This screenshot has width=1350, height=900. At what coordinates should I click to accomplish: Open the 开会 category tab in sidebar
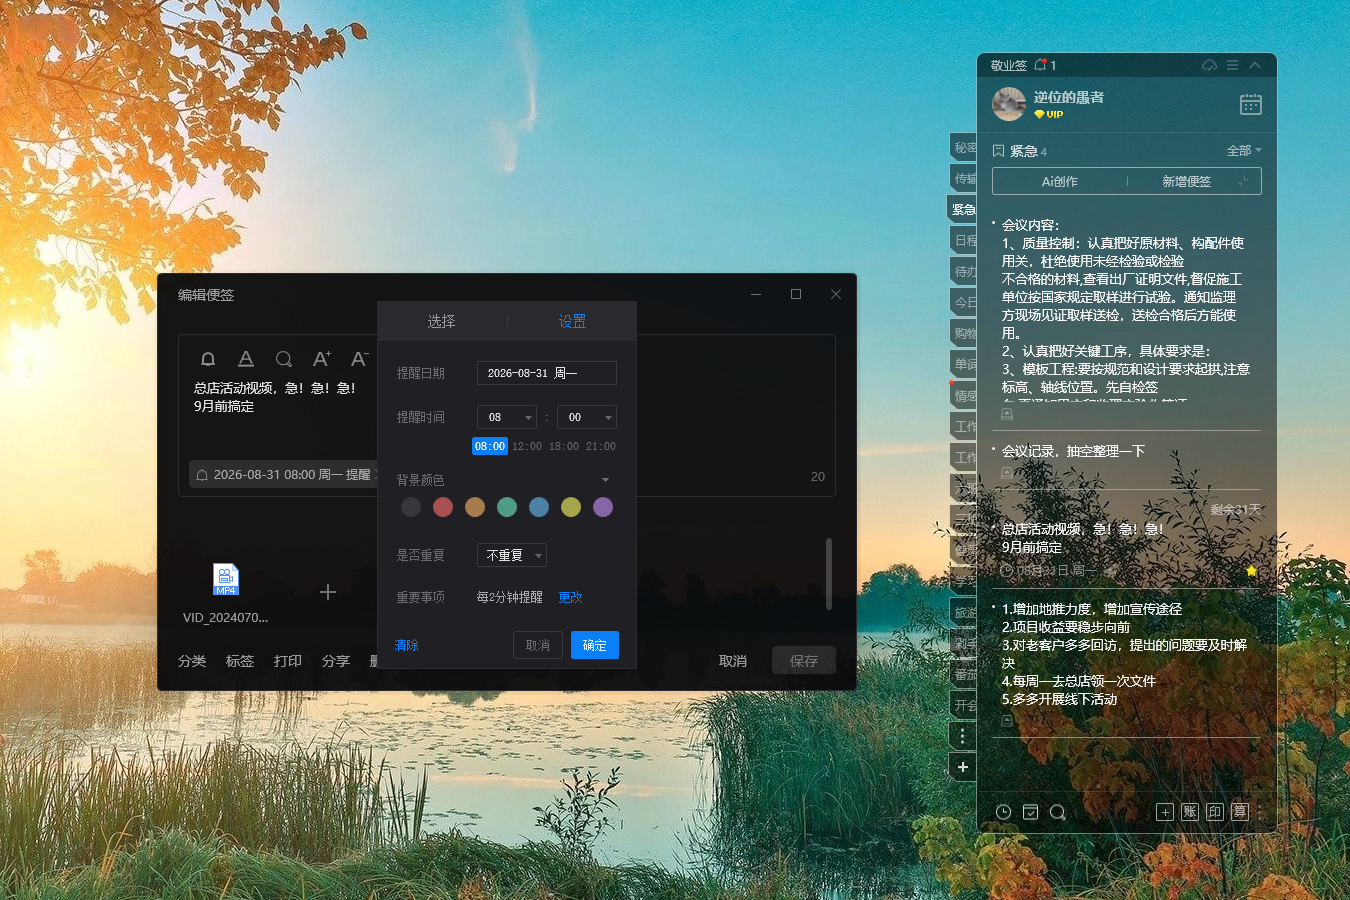[x=963, y=705]
